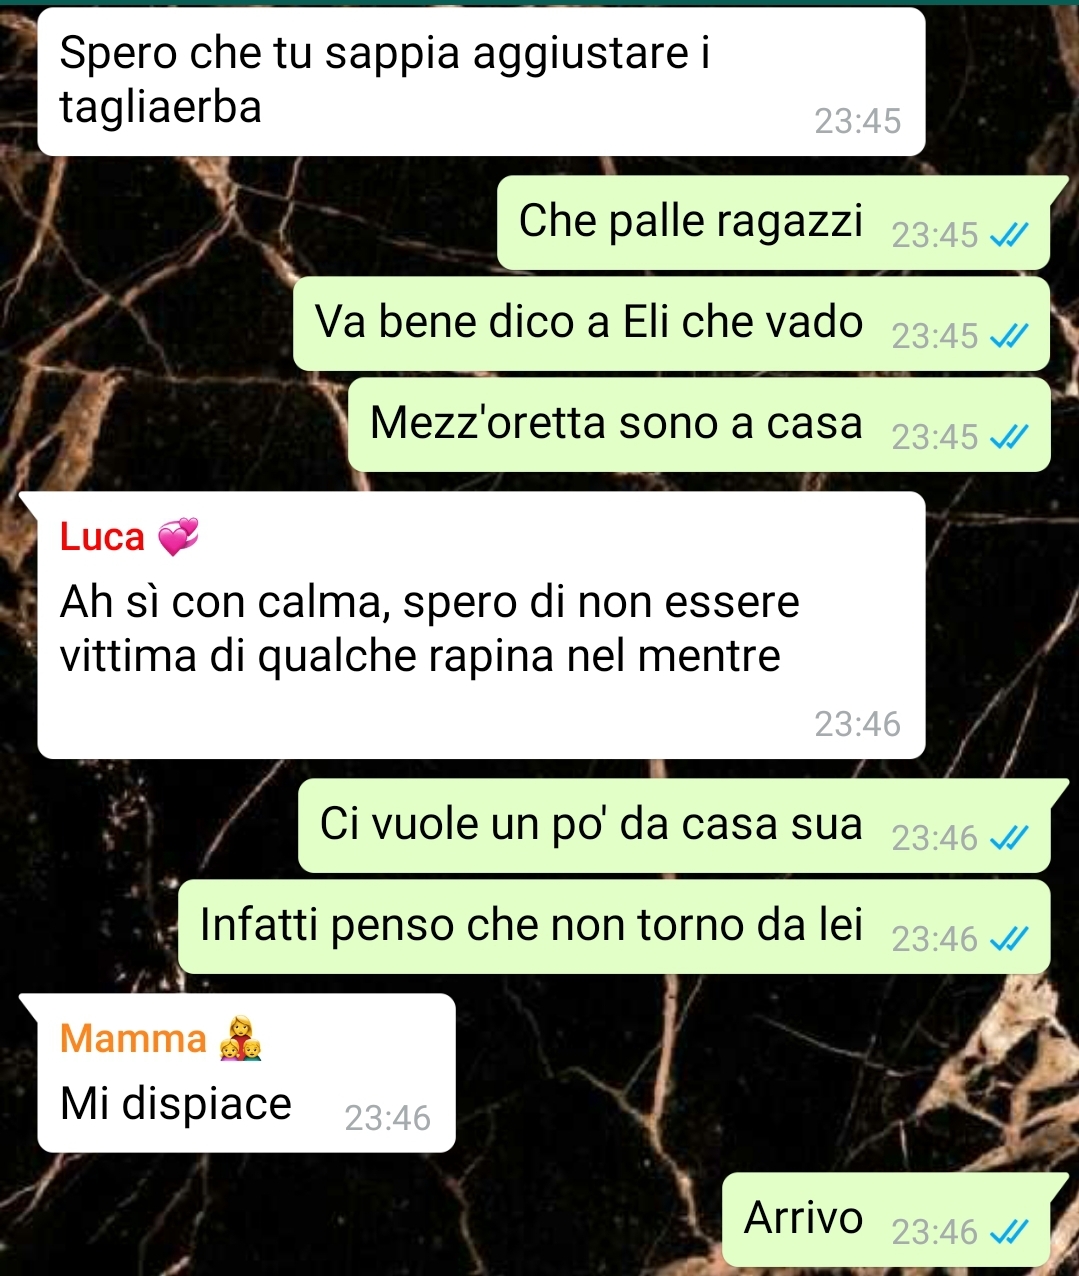1079x1276 pixels.
Task: Select the 'Che palle ragazzi' message
Action: coord(774,222)
